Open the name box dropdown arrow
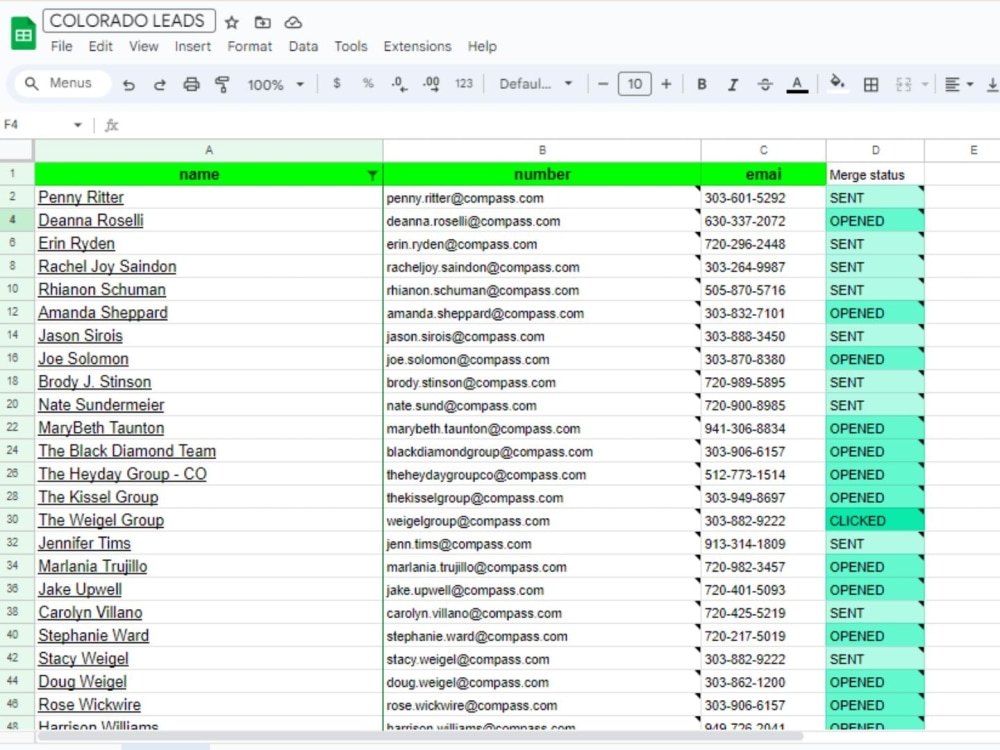The image size is (1000, 750). click(78, 125)
